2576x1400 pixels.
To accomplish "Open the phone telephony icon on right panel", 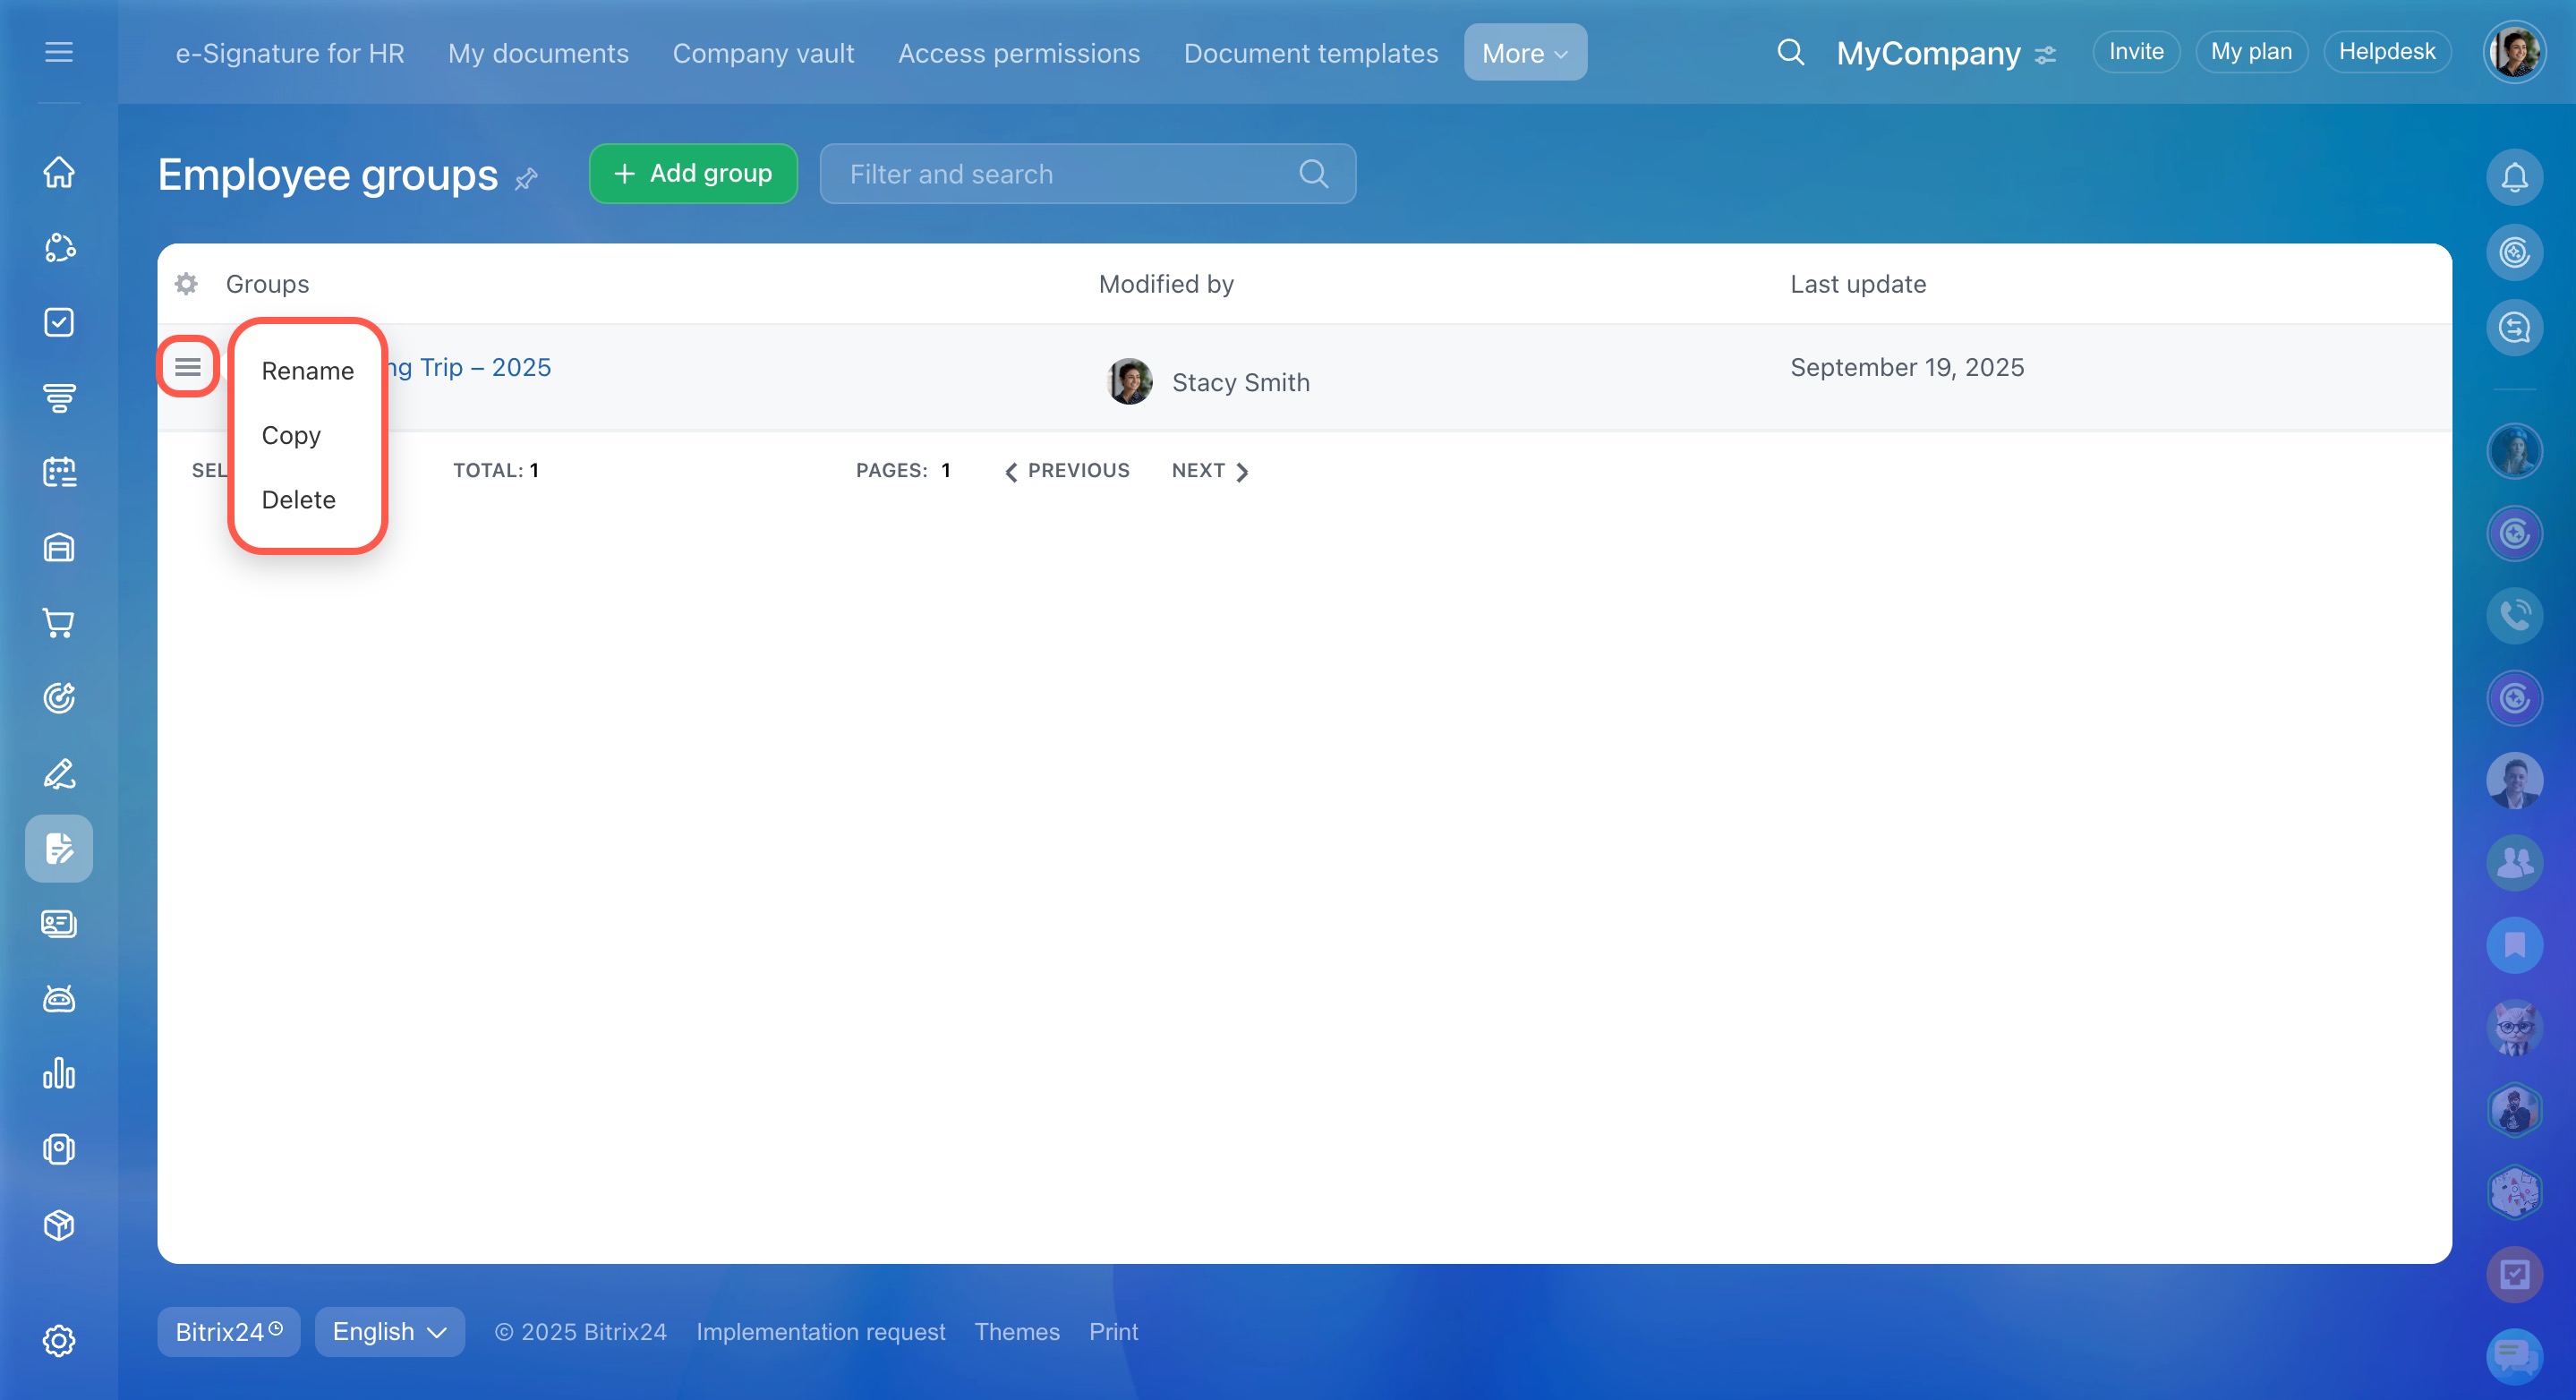I will click(x=2514, y=615).
